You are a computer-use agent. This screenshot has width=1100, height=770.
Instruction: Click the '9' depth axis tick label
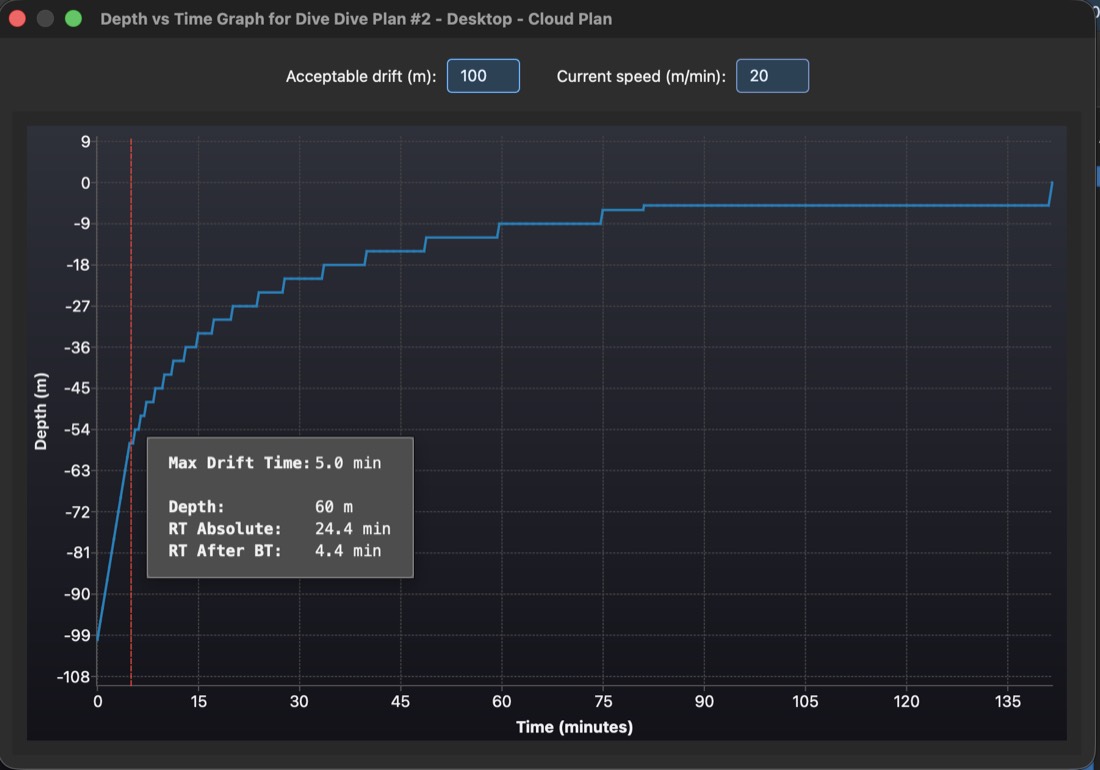click(x=86, y=142)
